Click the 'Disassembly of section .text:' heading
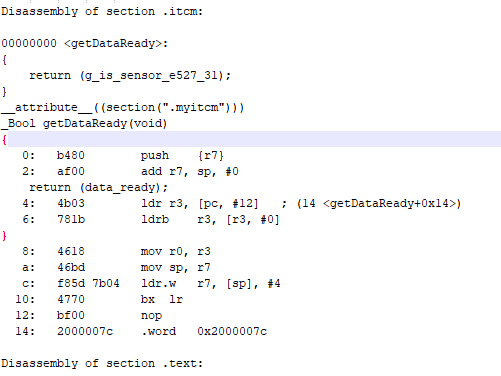The height and width of the screenshot is (376, 501). coord(102,363)
